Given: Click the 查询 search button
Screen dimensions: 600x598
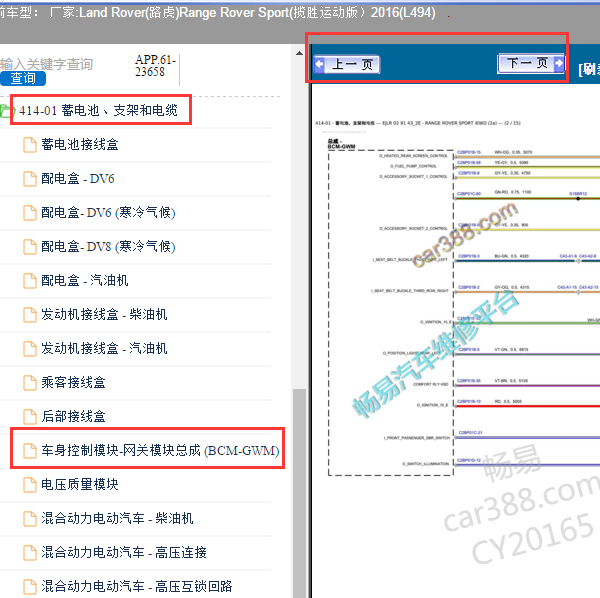Looking at the screenshot, I should 23,78.
